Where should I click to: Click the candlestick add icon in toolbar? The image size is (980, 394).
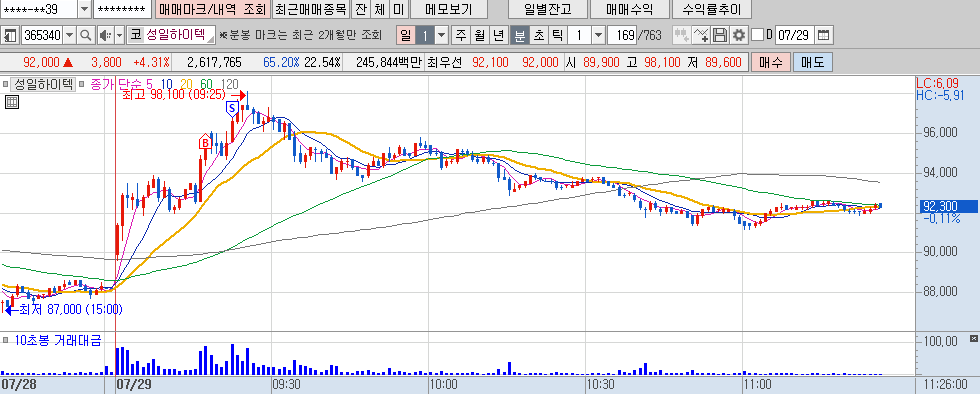pyautogui.click(x=682, y=35)
